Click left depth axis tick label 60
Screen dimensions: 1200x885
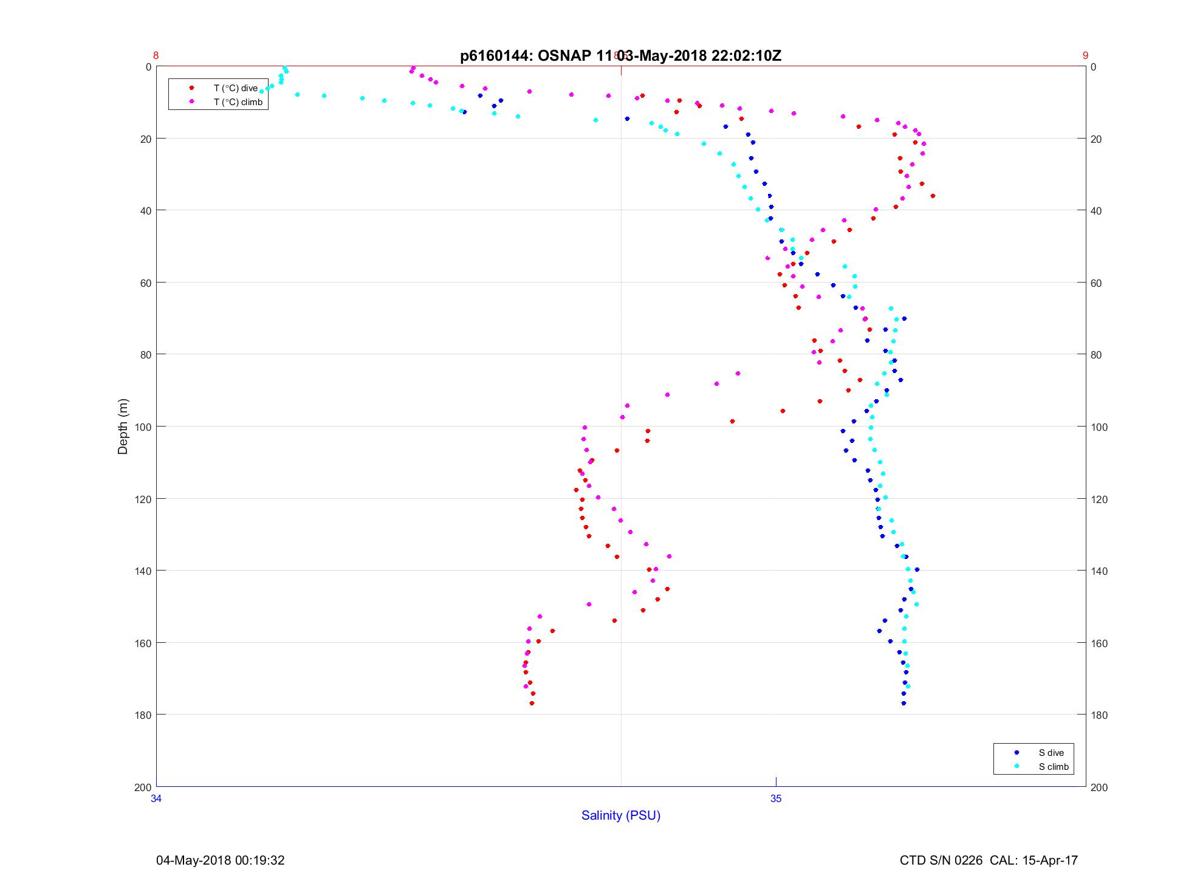point(146,283)
